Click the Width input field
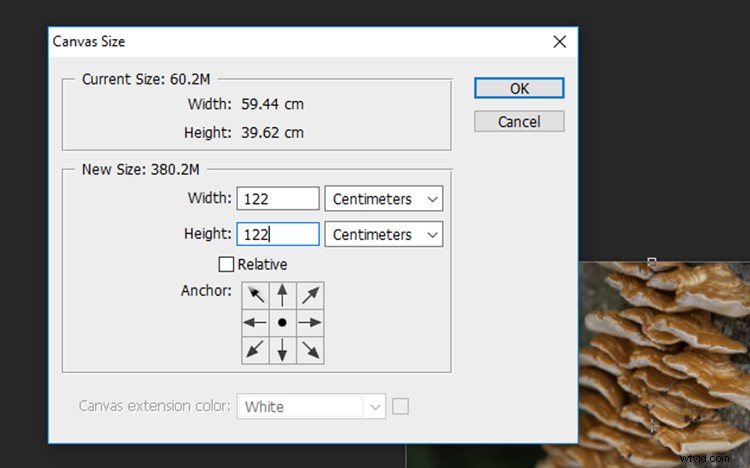 pos(277,199)
